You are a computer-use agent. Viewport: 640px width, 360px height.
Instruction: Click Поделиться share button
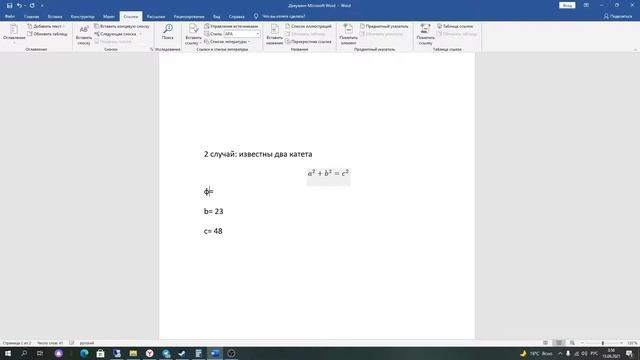click(618, 16)
